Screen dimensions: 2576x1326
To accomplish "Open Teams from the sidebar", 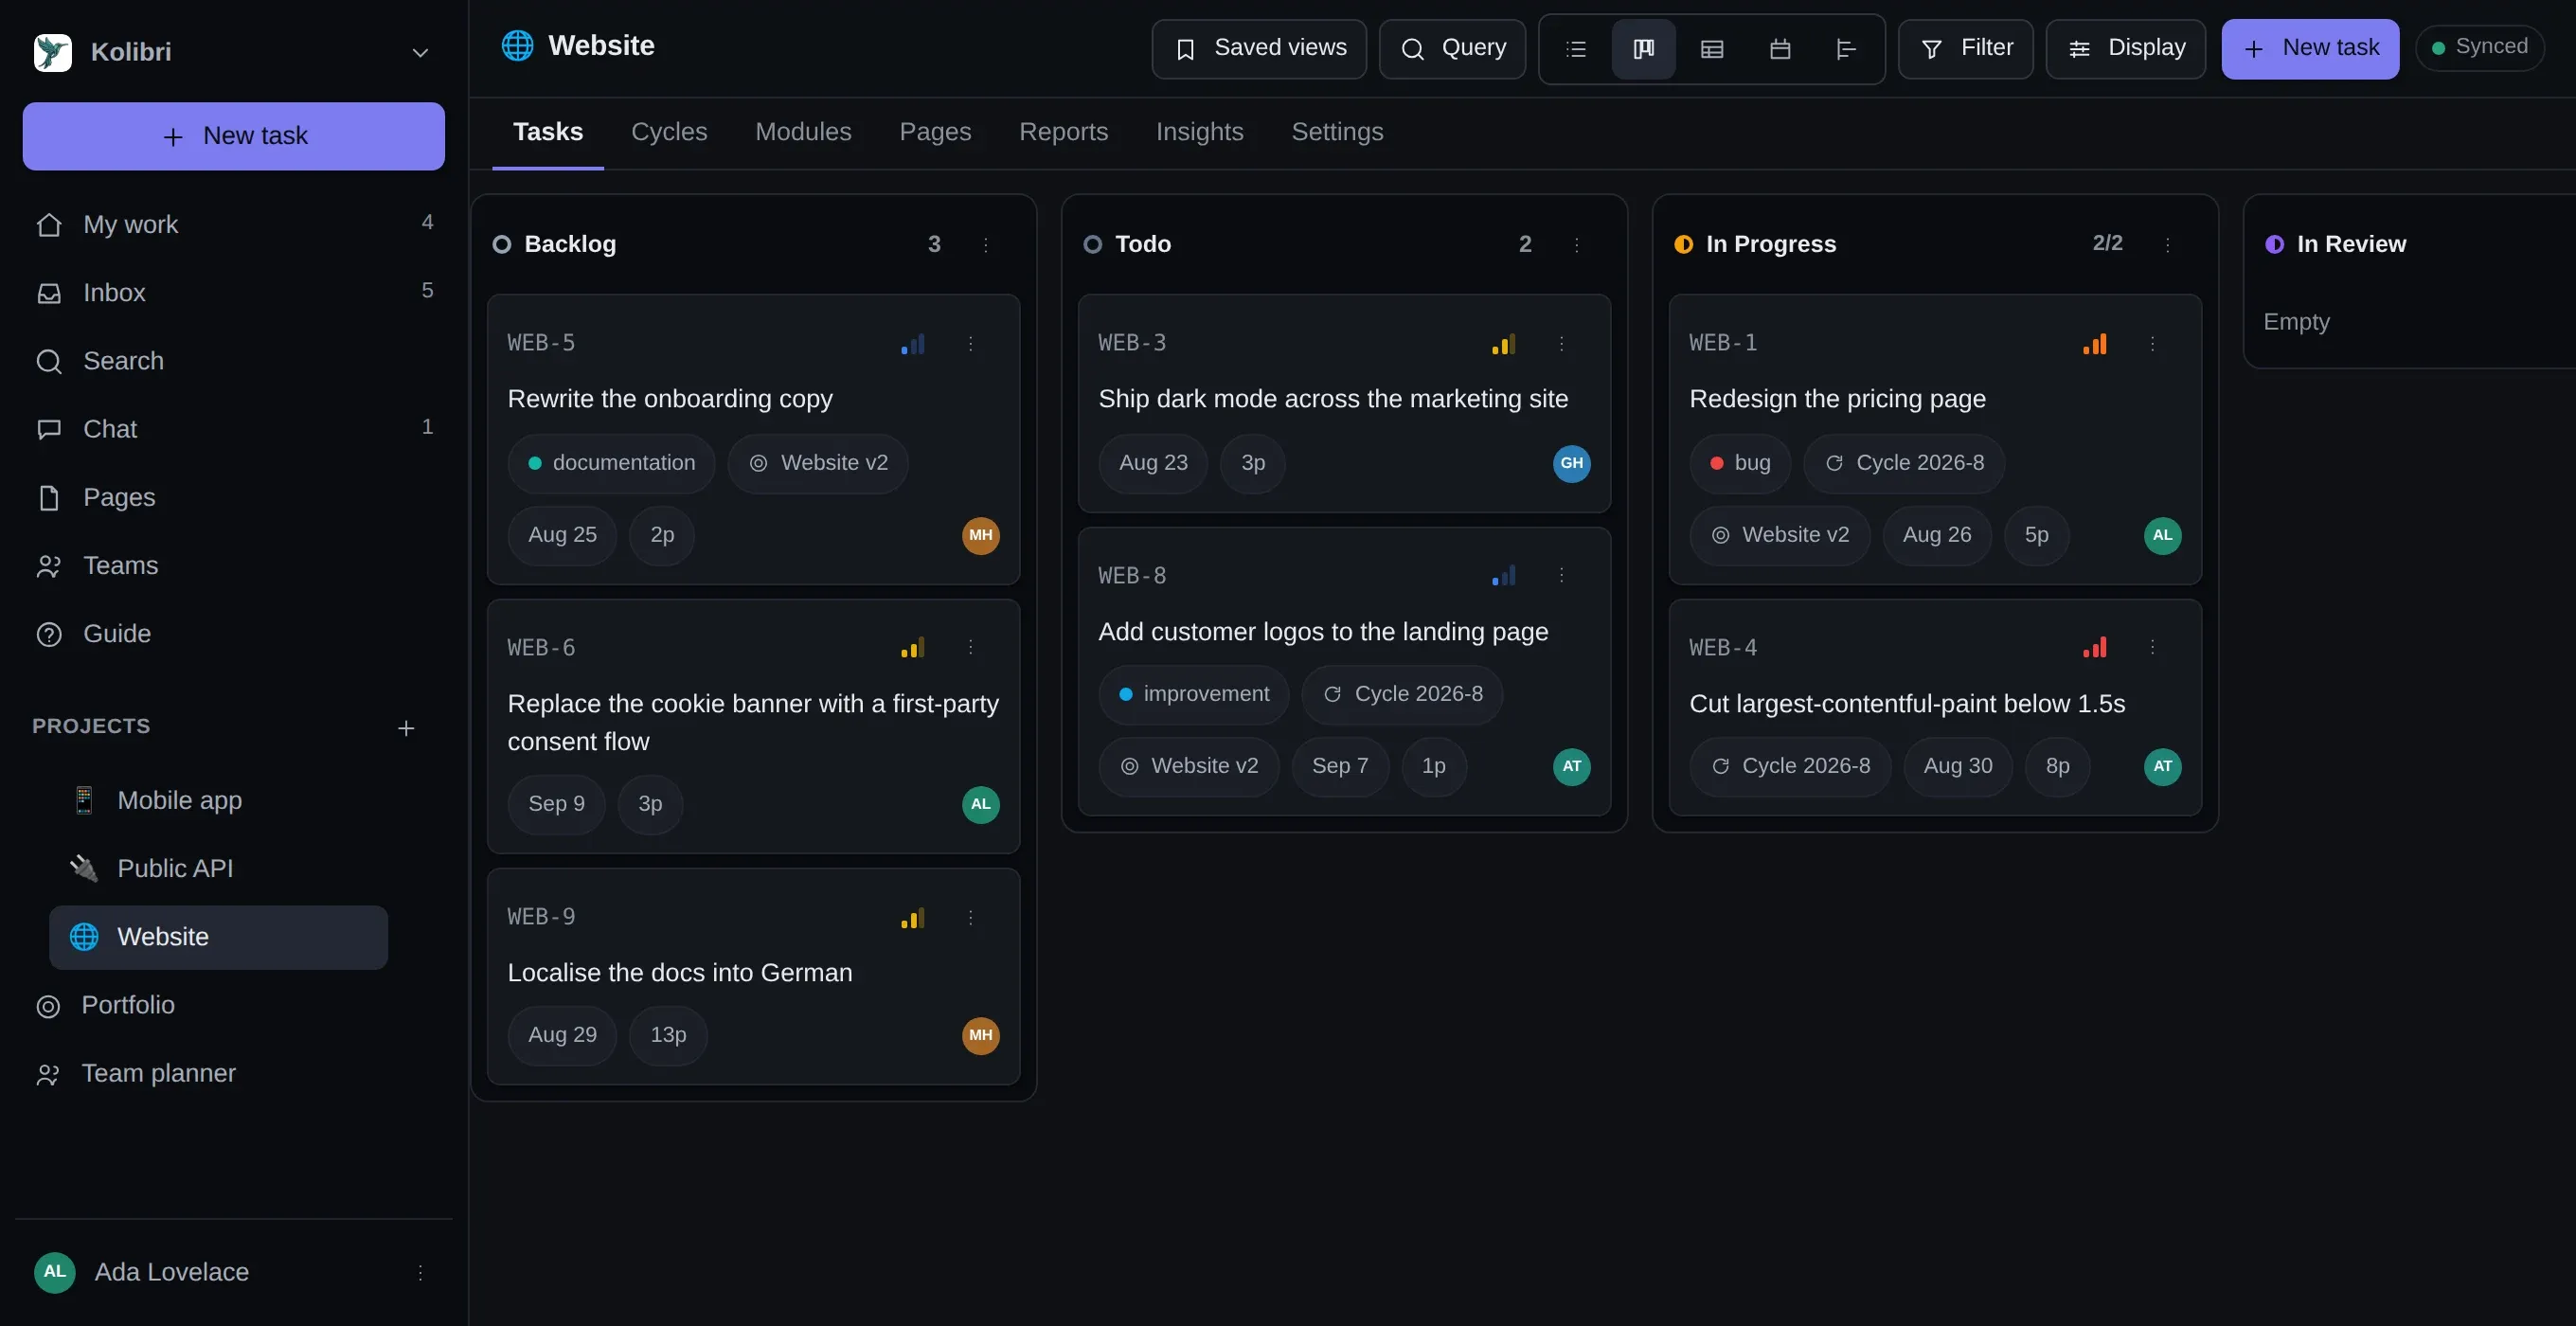I will pyautogui.click(x=234, y=565).
